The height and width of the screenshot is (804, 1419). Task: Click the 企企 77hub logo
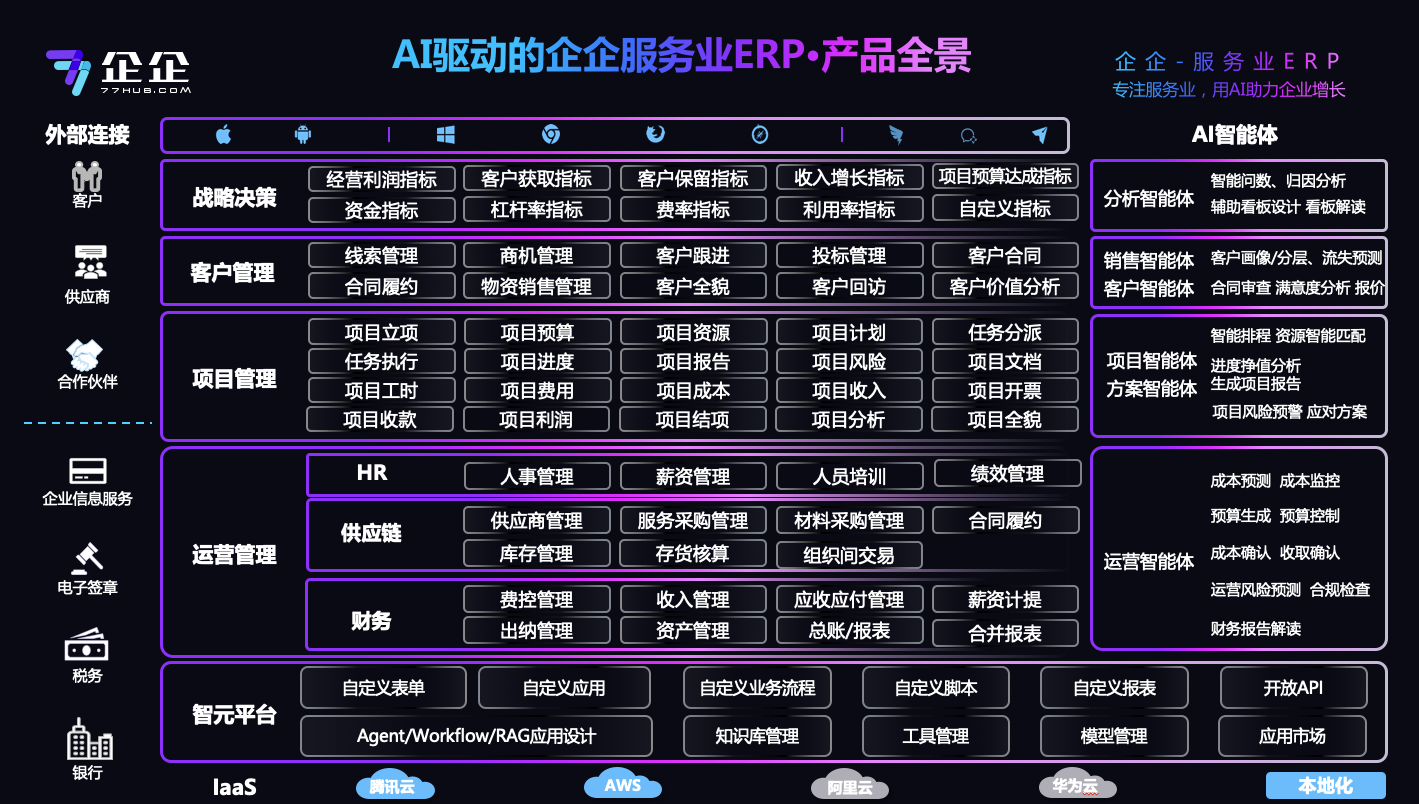118,70
